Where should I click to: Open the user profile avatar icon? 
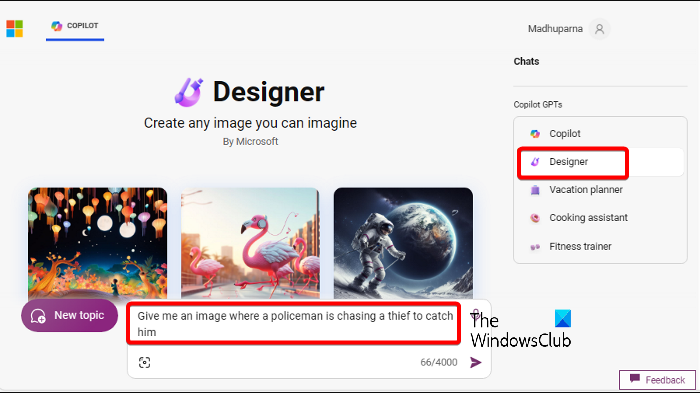[600, 29]
